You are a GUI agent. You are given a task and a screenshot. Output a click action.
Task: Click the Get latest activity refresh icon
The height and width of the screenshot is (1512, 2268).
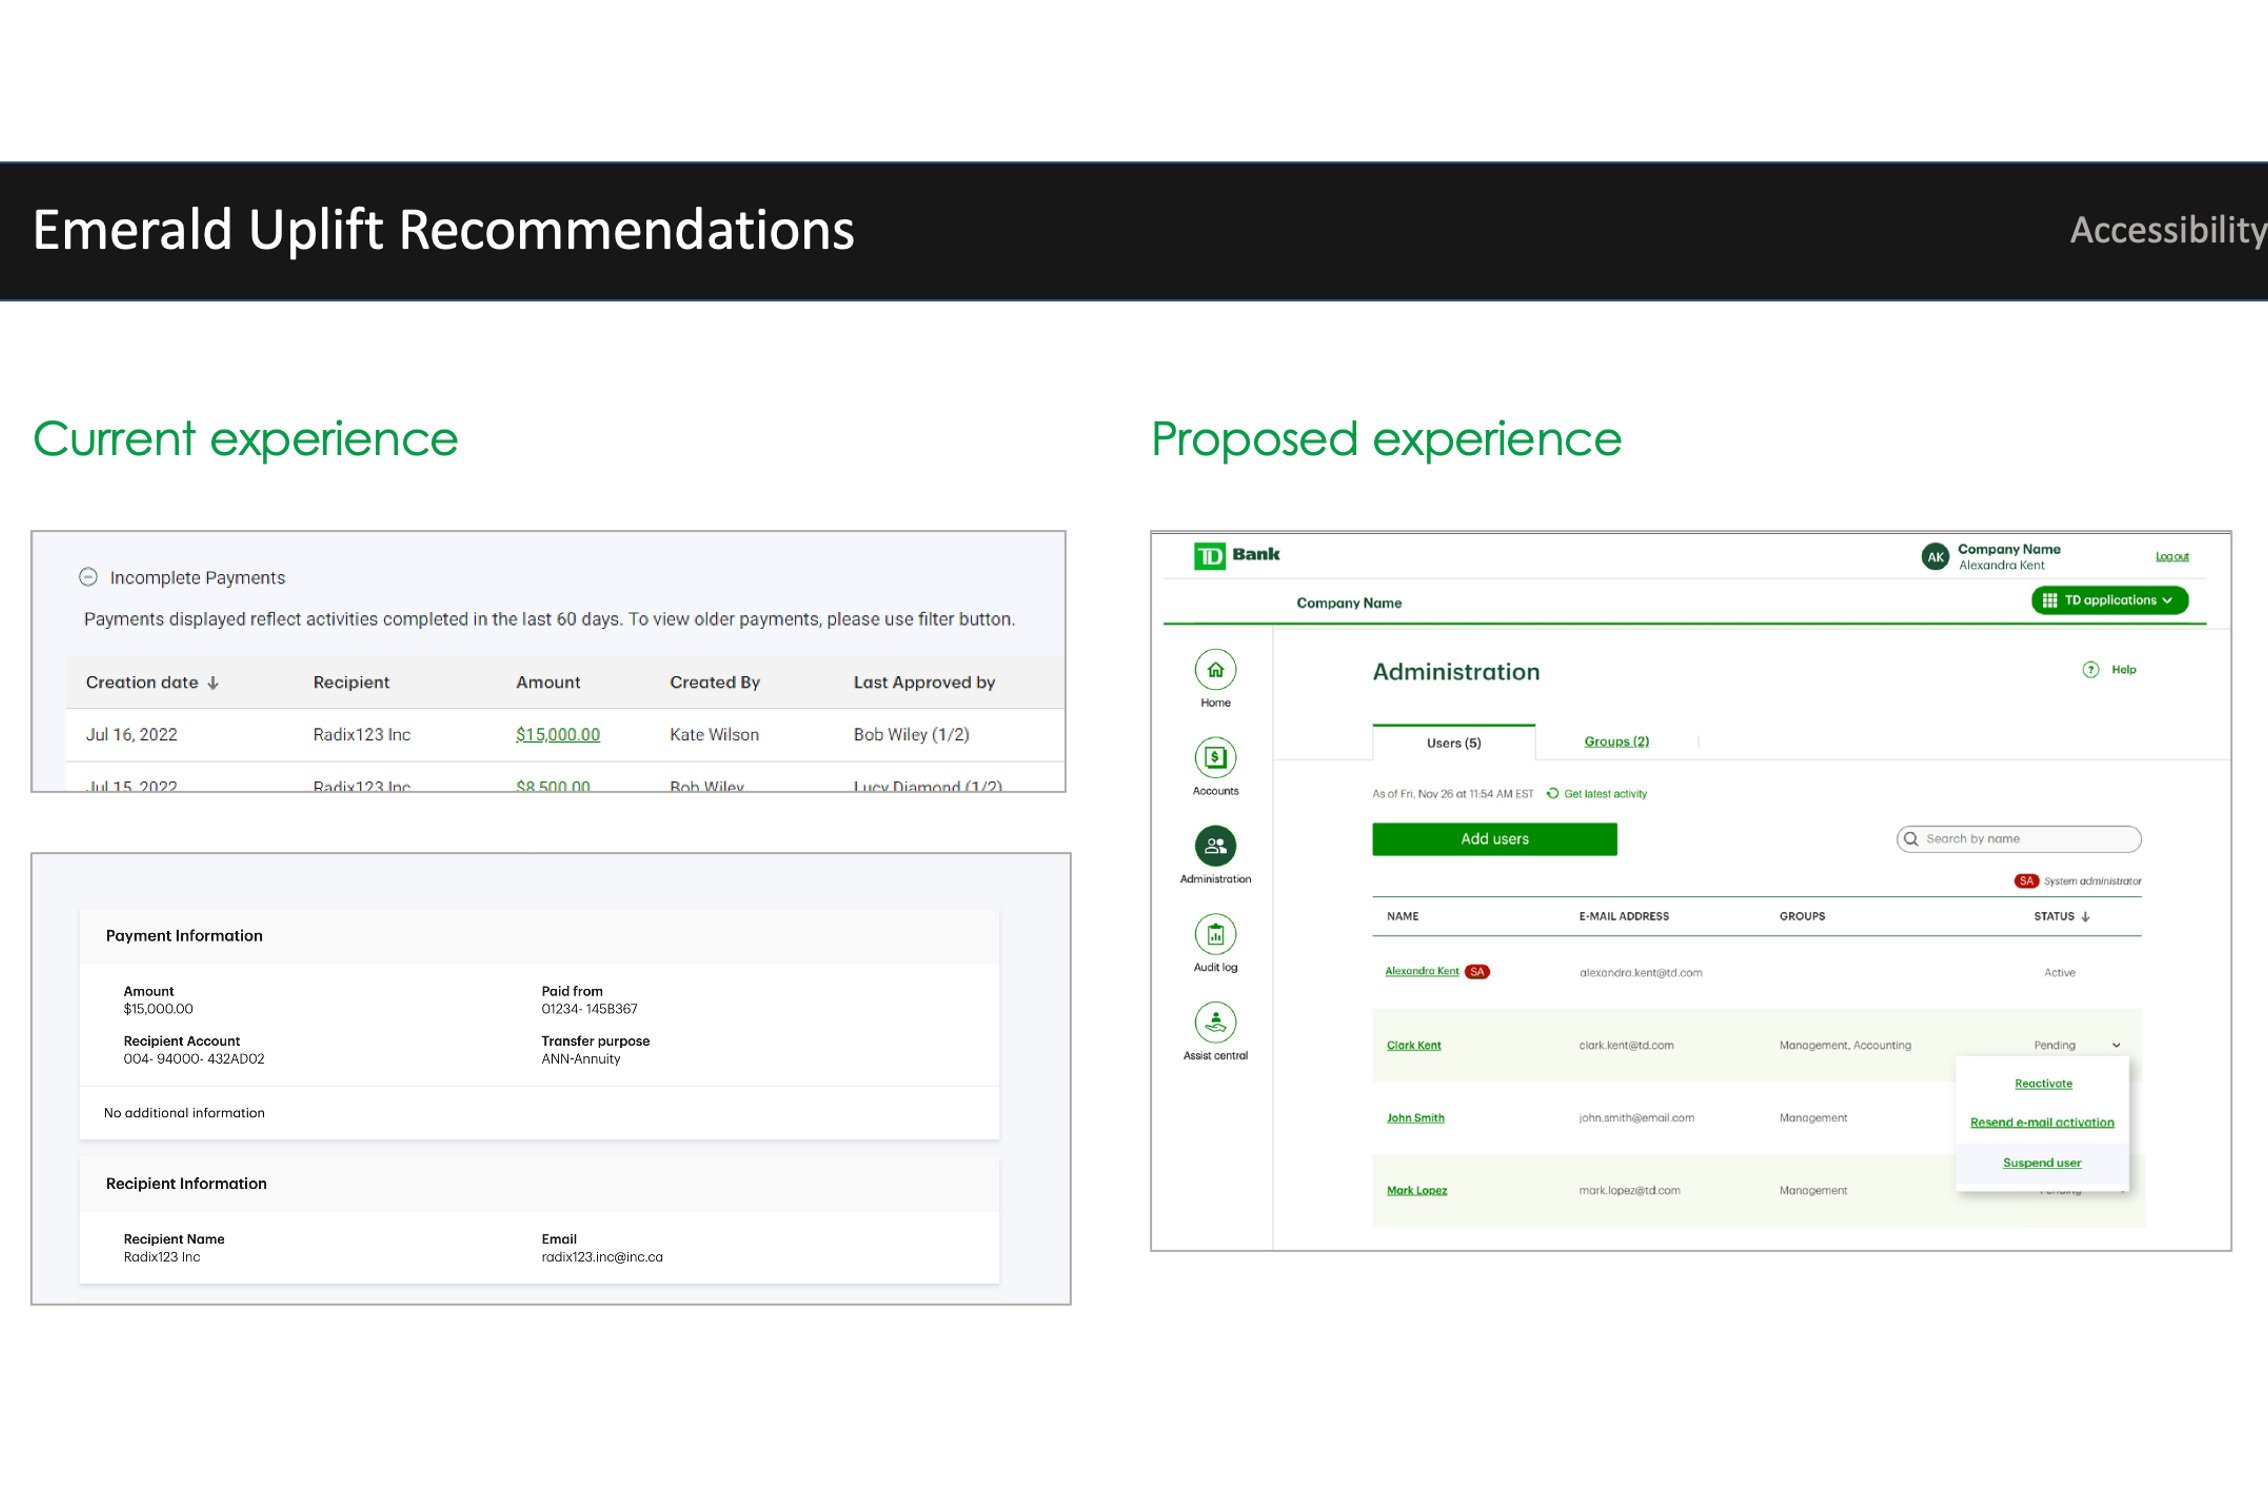(x=1553, y=794)
